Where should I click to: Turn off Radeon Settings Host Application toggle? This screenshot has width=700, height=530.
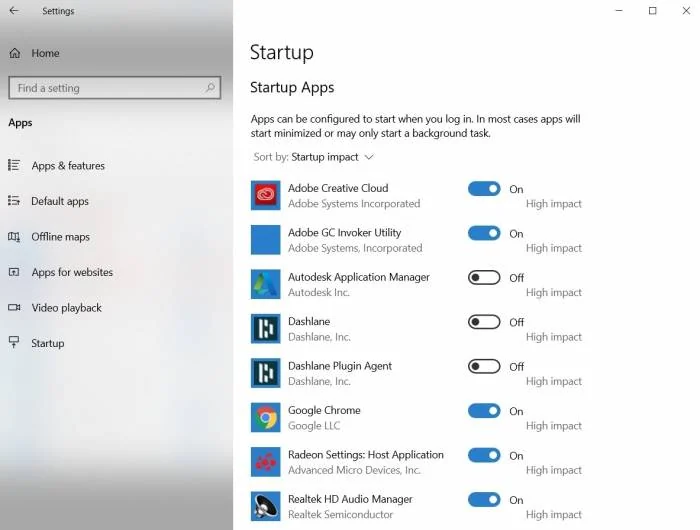(484, 455)
